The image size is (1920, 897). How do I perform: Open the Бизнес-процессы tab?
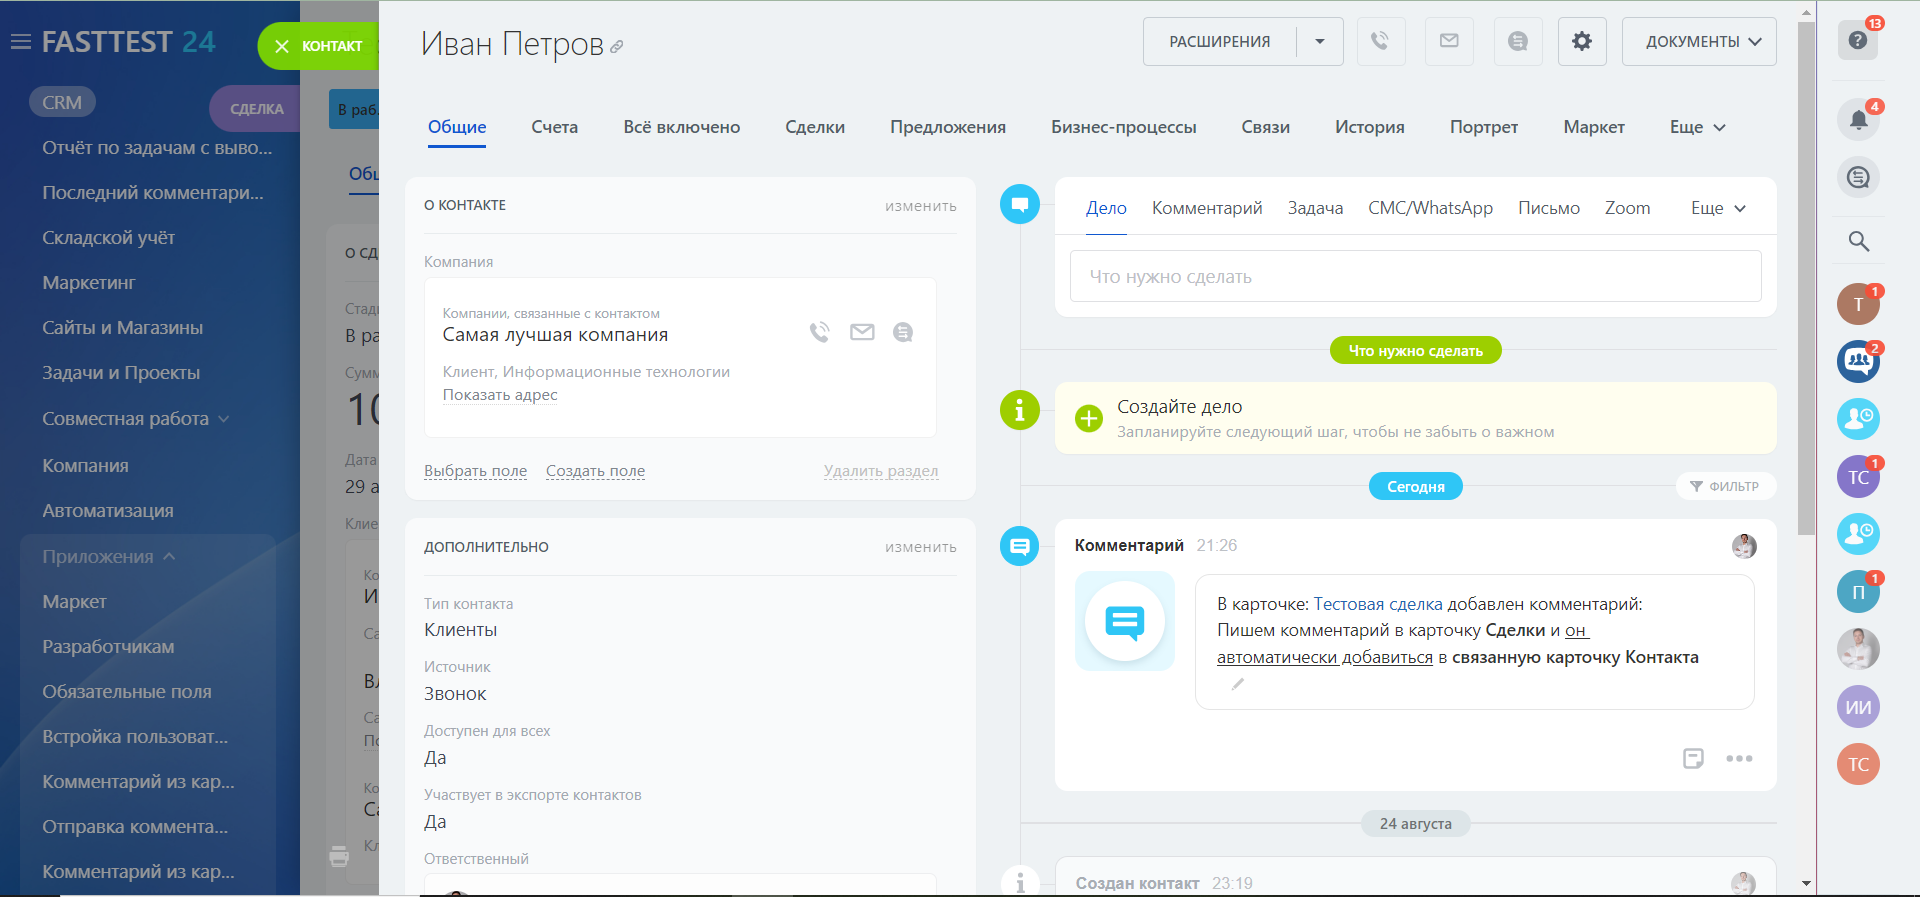coord(1124,127)
